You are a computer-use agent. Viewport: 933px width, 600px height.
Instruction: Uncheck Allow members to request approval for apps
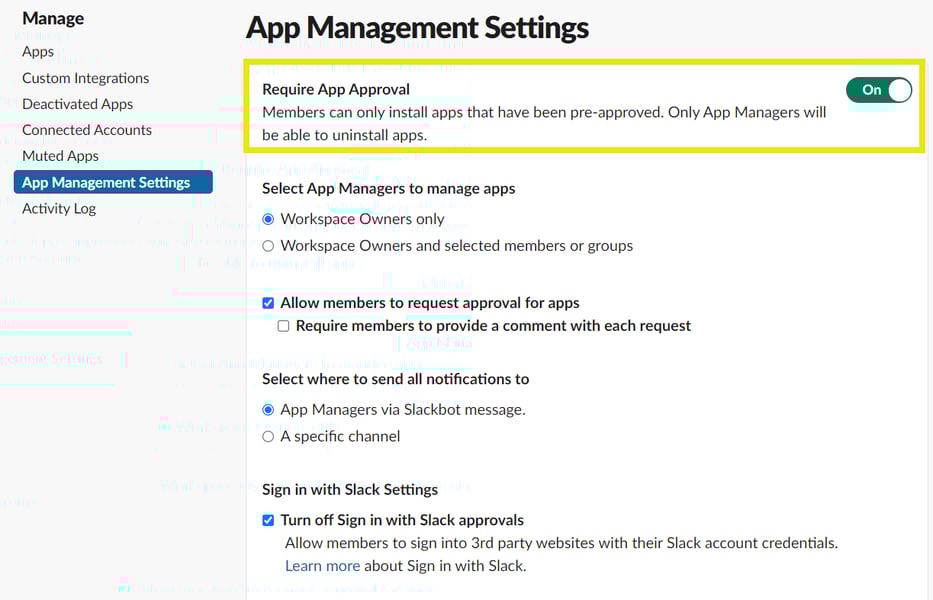click(x=268, y=303)
